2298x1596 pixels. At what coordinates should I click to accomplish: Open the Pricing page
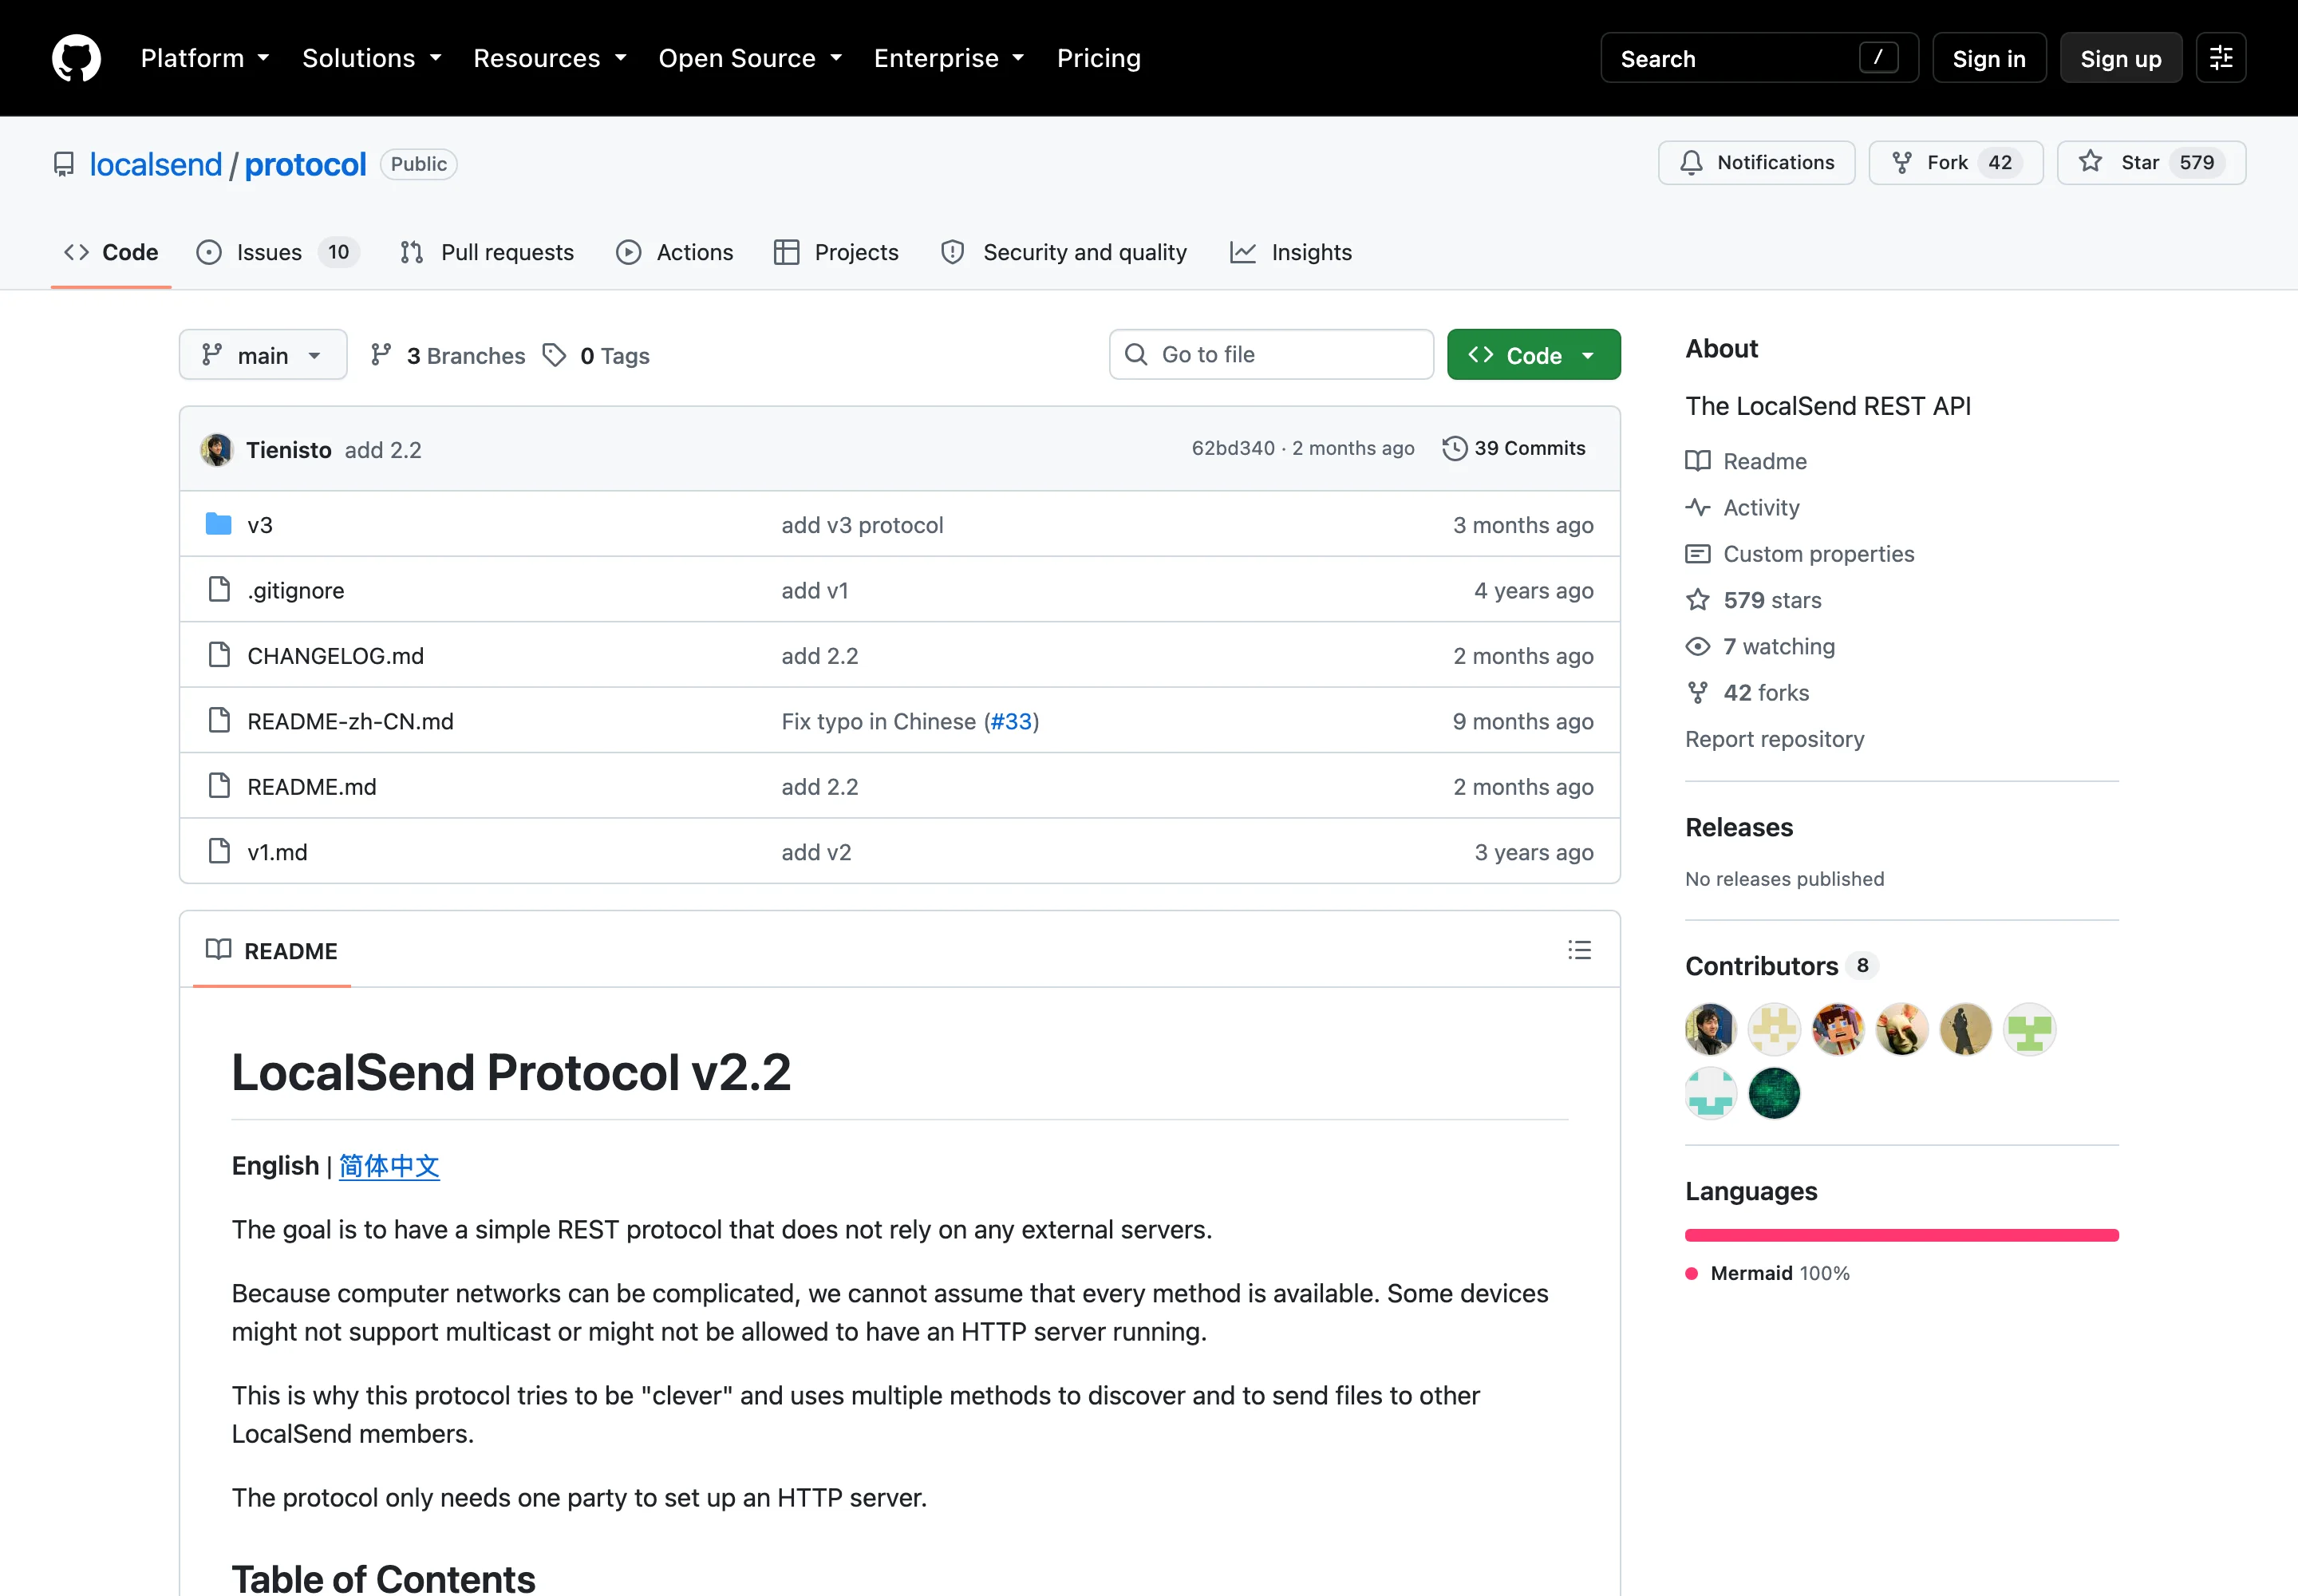coord(1099,58)
